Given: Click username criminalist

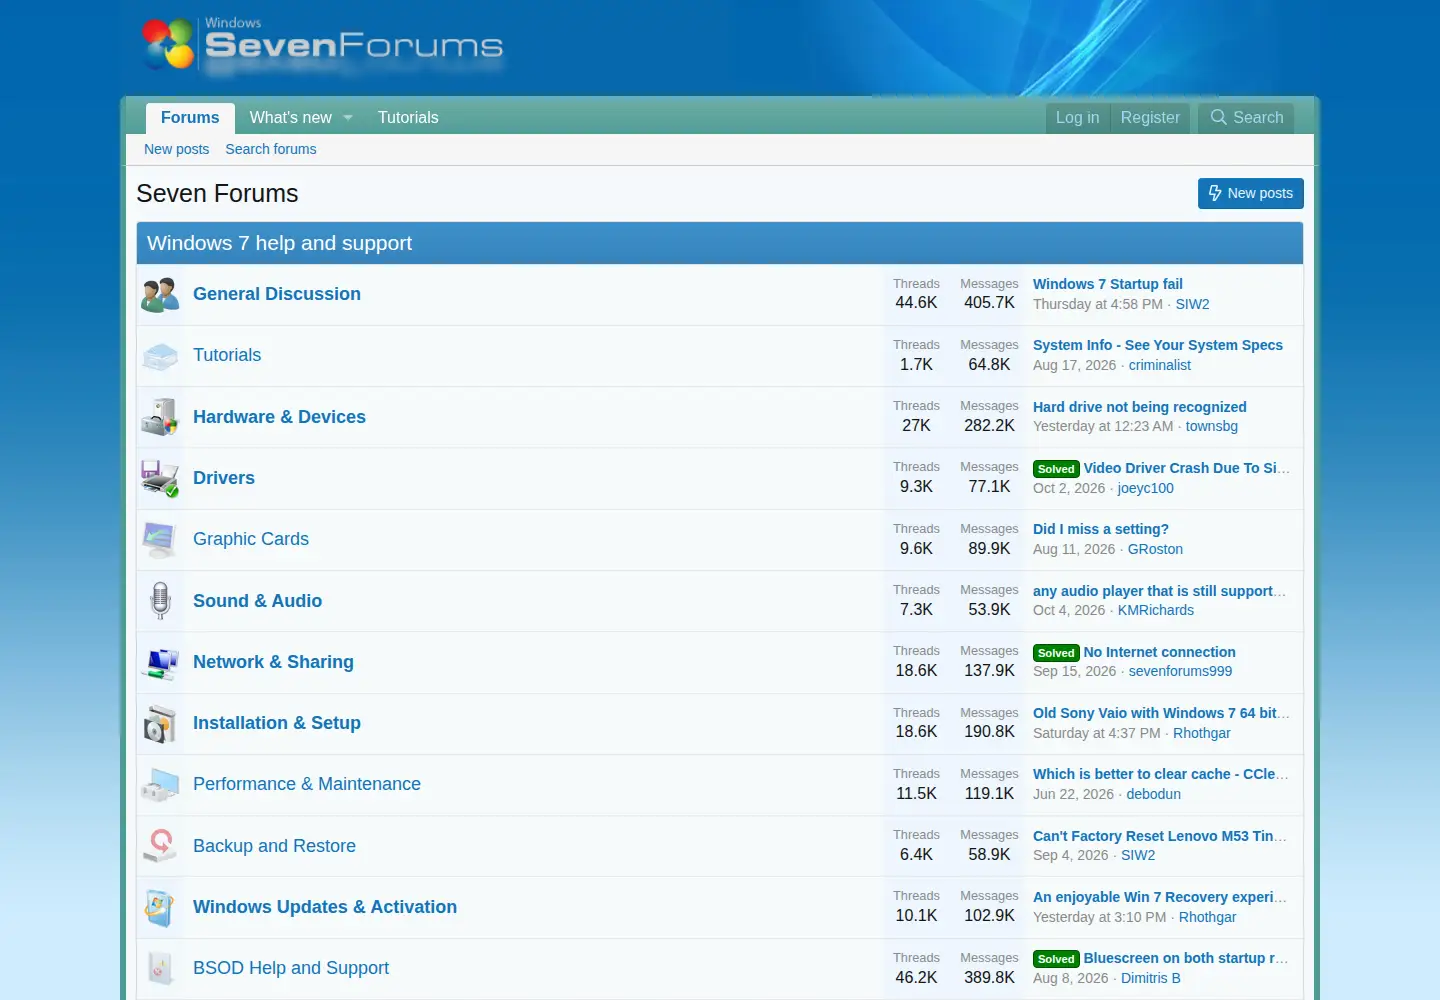Looking at the screenshot, I should pyautogui.click(x=1160, y=365).
